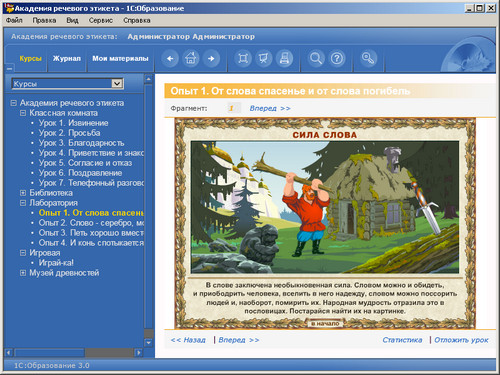
Task: Open the Файл menu
Action: coord(14,20)
